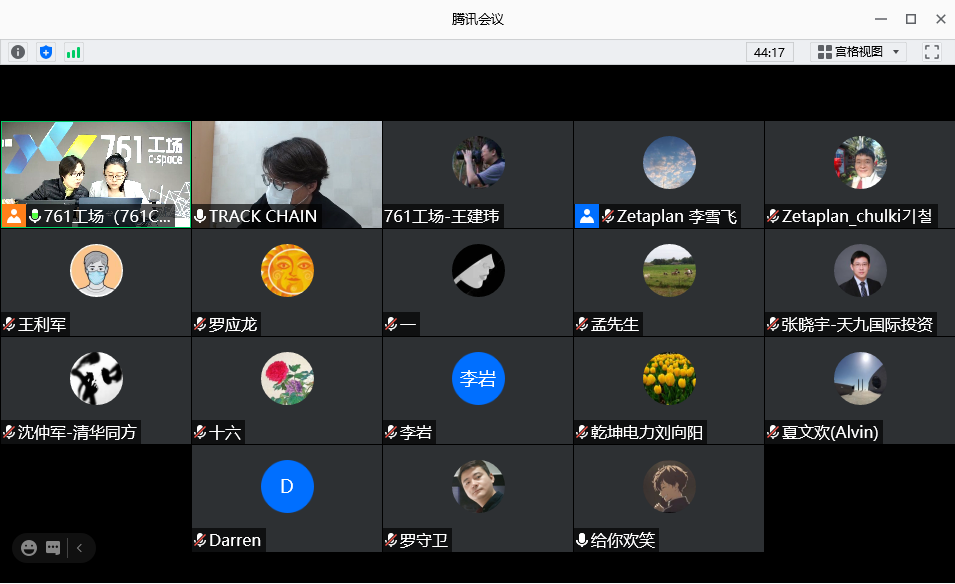Click sun face avatar of 罗应龙

pyautogui.click(x=287, y=270)
